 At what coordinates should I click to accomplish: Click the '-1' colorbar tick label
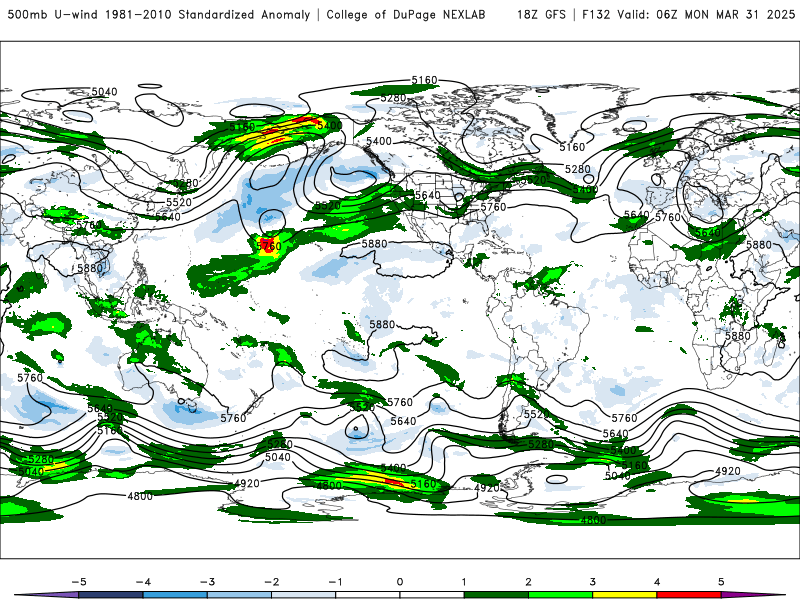click(335, 582)
